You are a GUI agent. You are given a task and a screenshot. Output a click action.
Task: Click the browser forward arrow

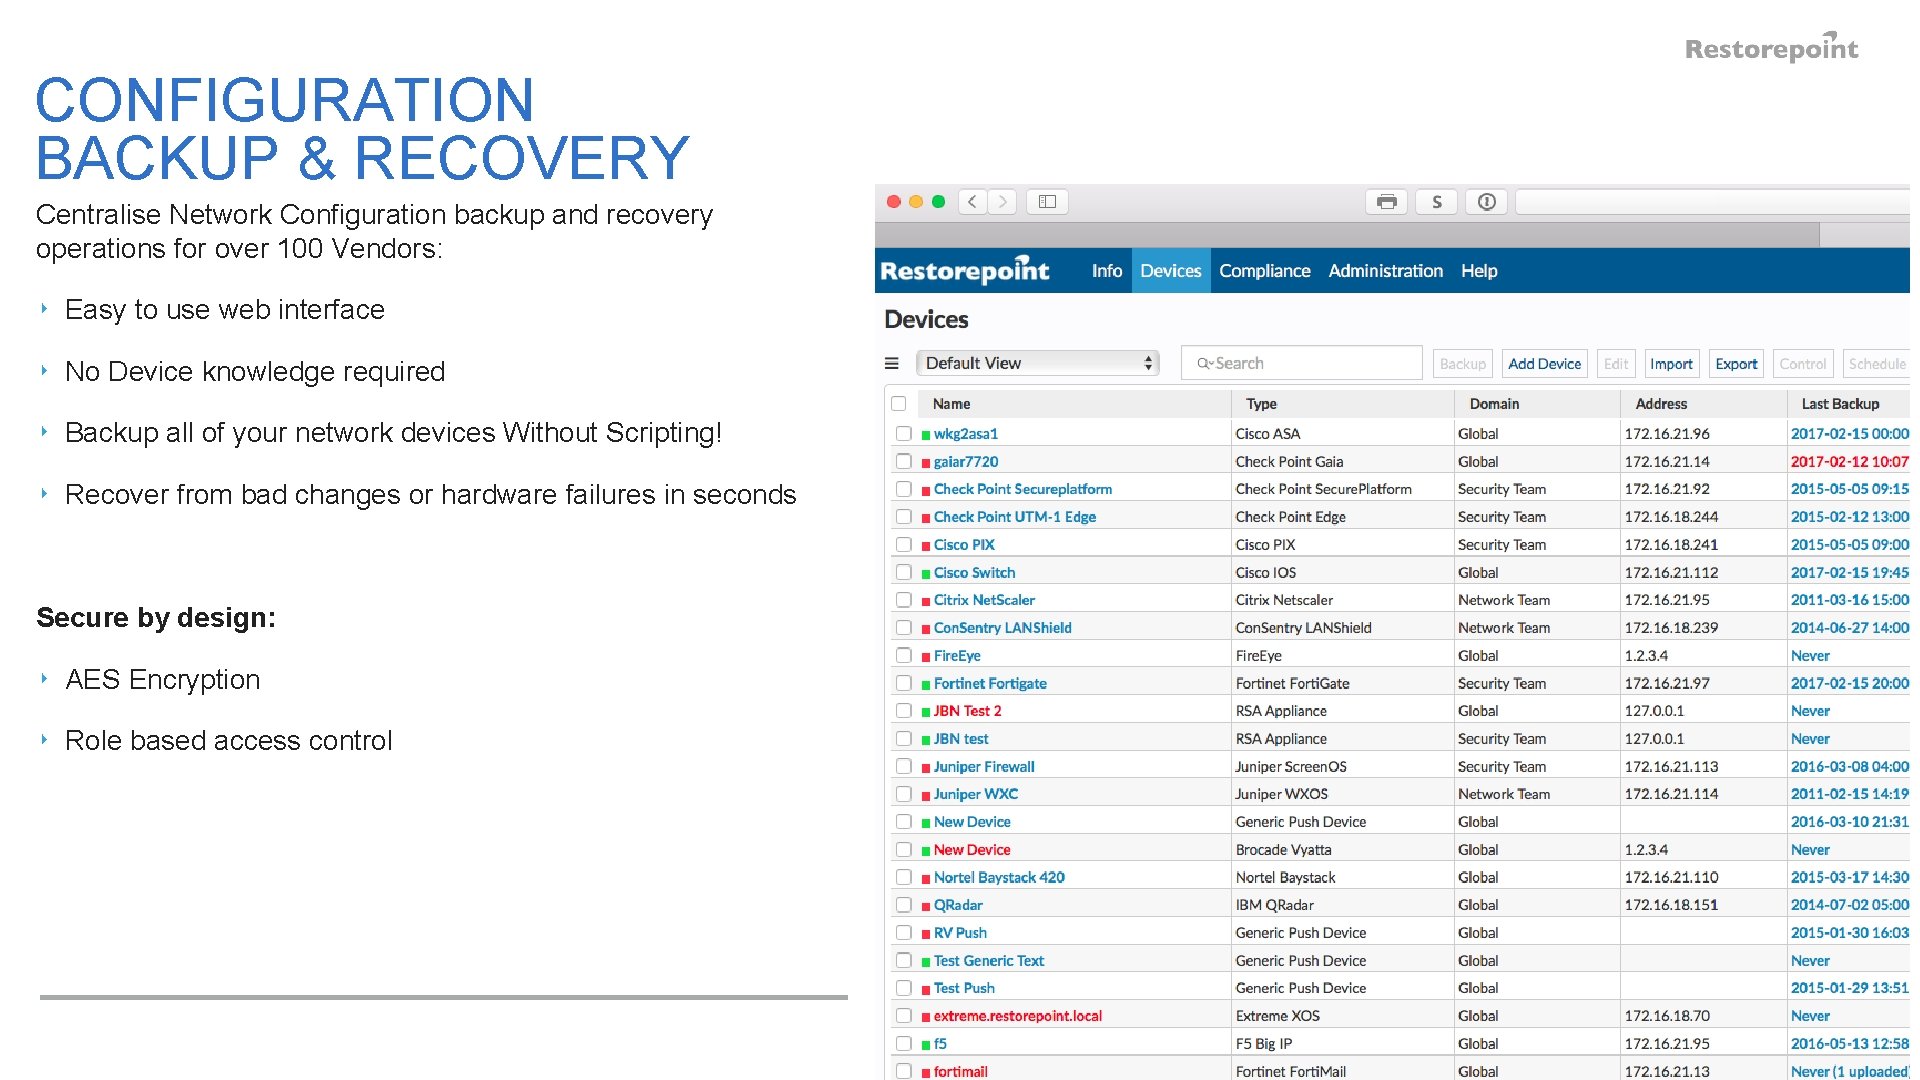(x=1003, y=202)
